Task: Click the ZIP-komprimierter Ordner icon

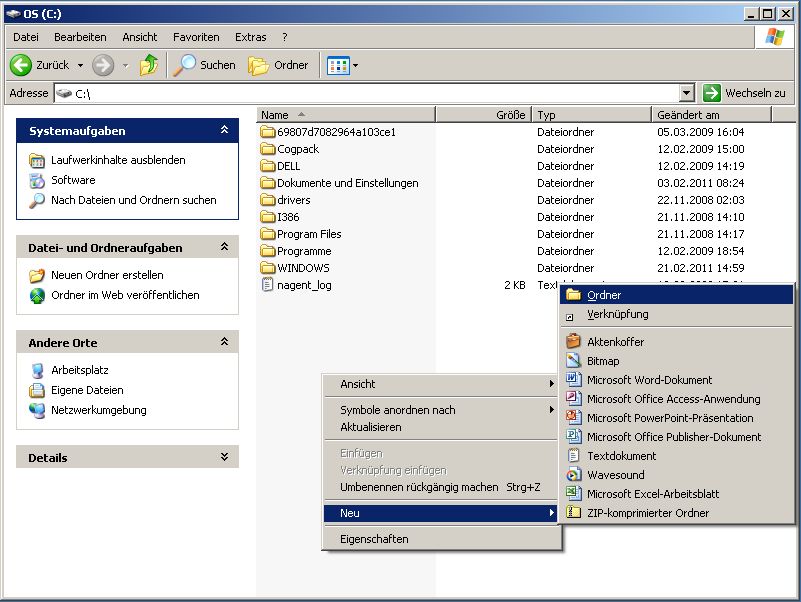Action: (x=573, y=512)
